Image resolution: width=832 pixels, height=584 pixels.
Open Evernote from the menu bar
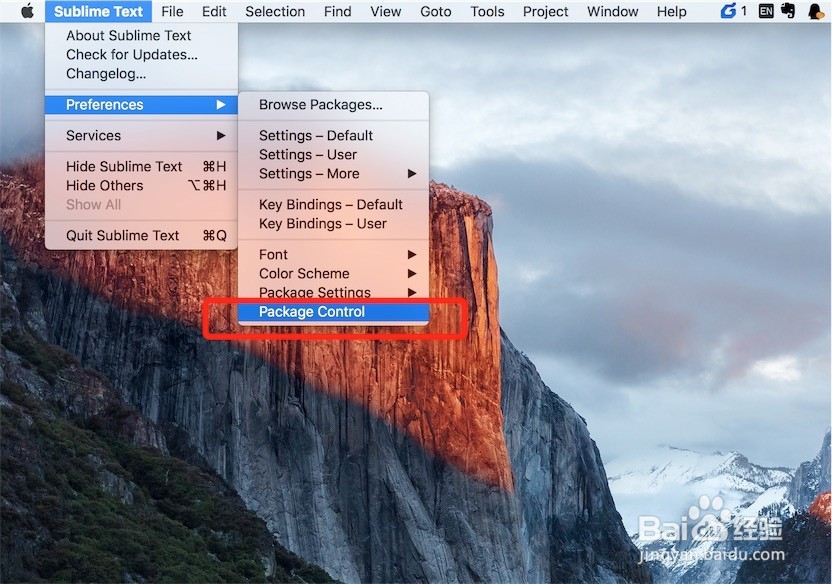coord(790,11)
